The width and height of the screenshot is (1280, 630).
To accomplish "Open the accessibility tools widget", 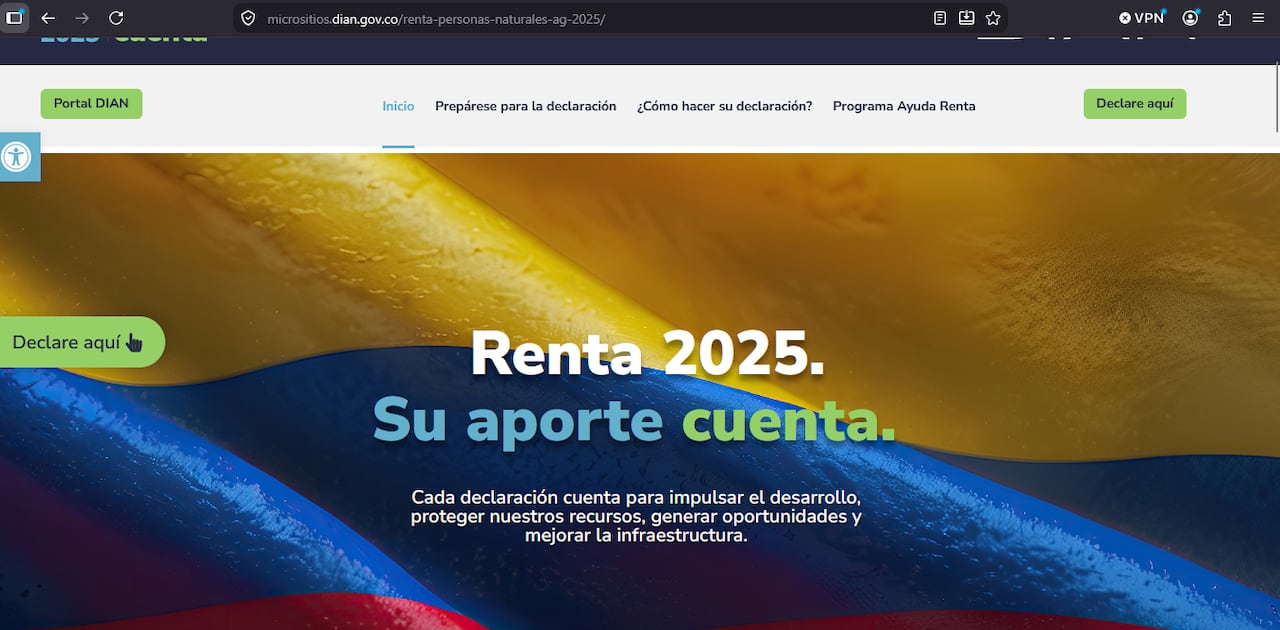I will click(x=18, y=157).
